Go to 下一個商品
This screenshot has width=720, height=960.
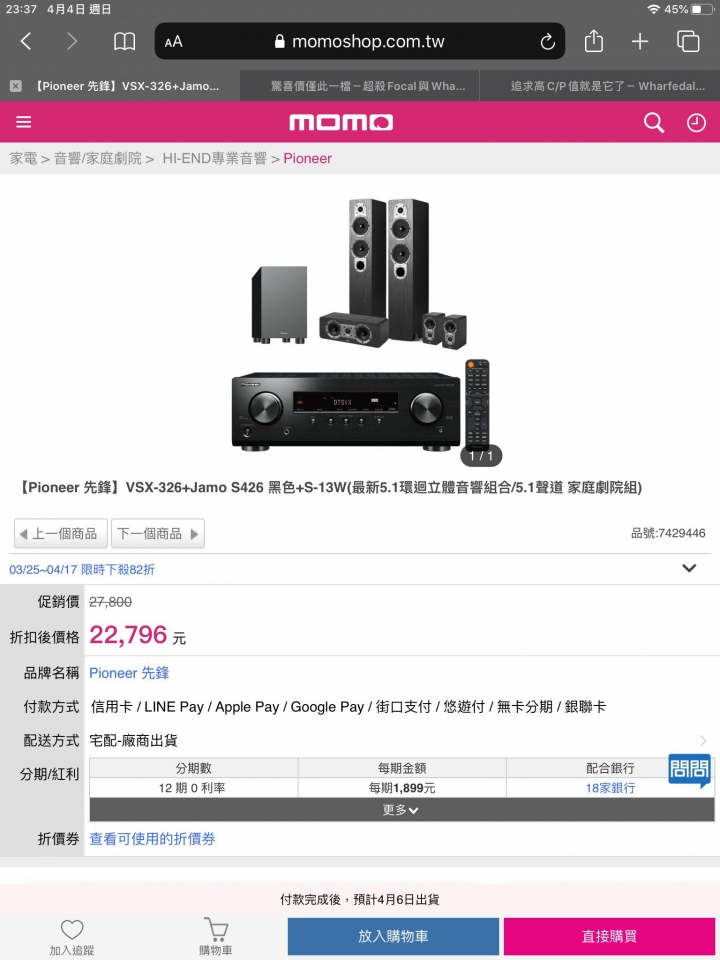coord(158,534)
